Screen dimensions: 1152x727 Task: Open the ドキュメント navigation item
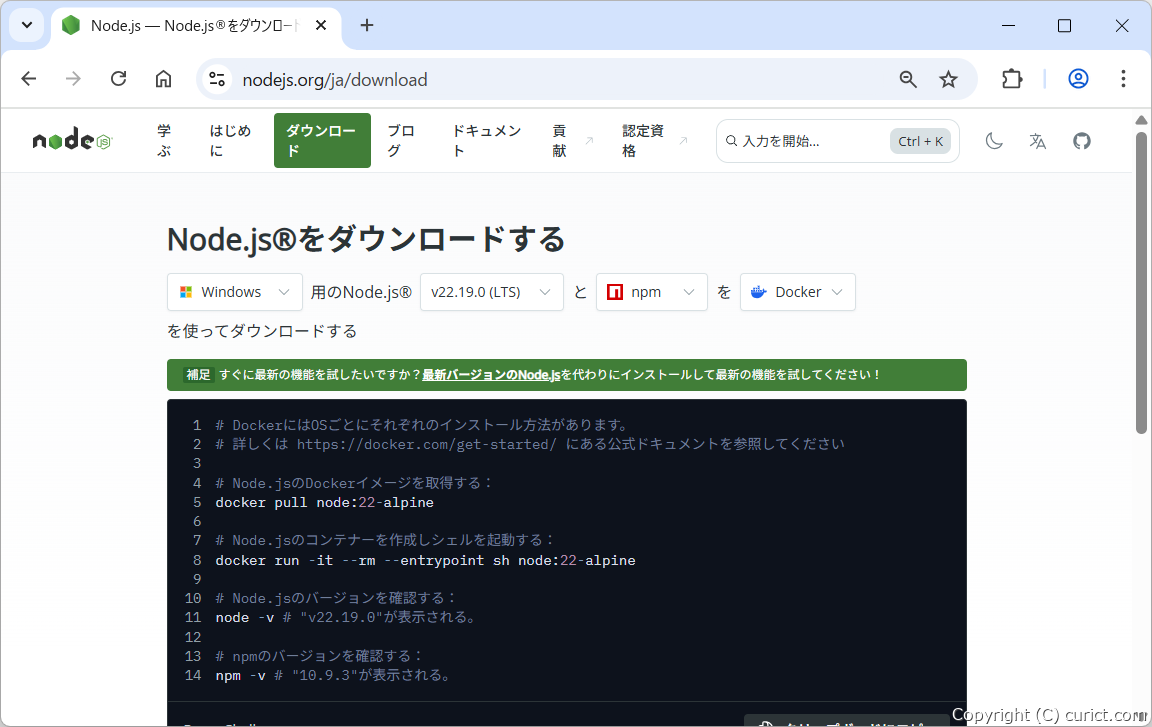pos(486,141)
